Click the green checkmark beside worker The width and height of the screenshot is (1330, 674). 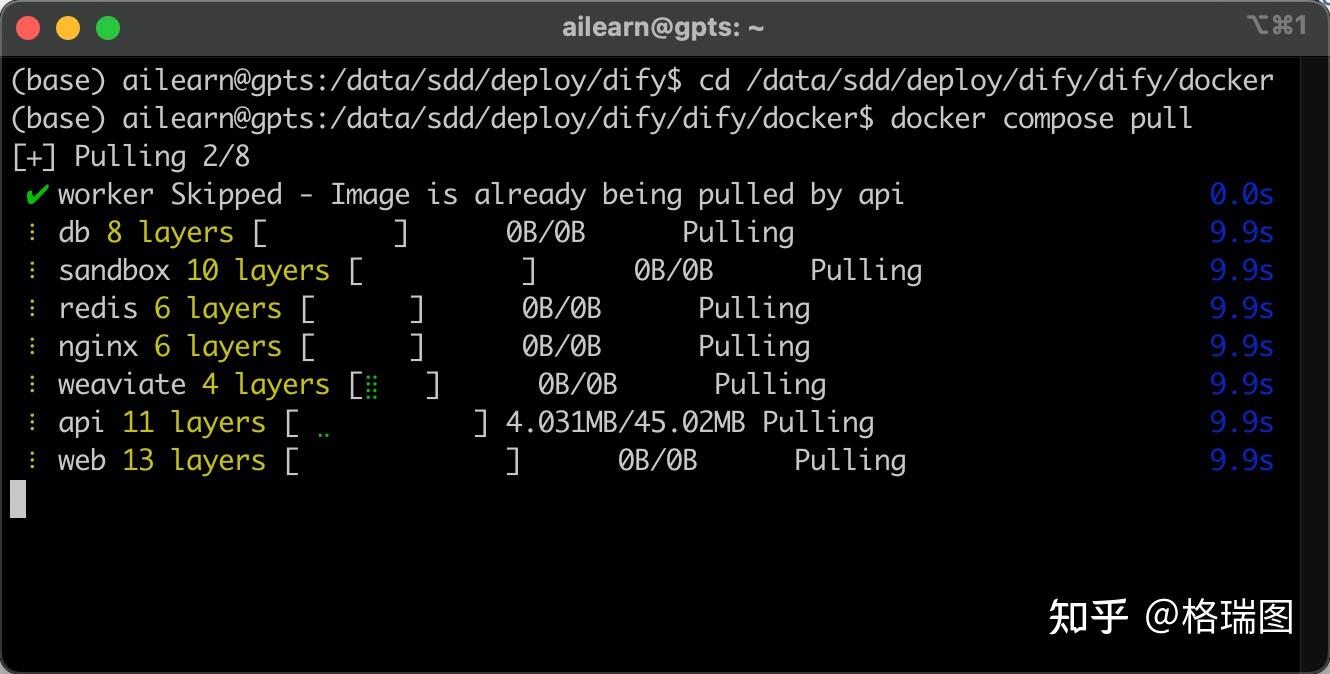(37, 195)
